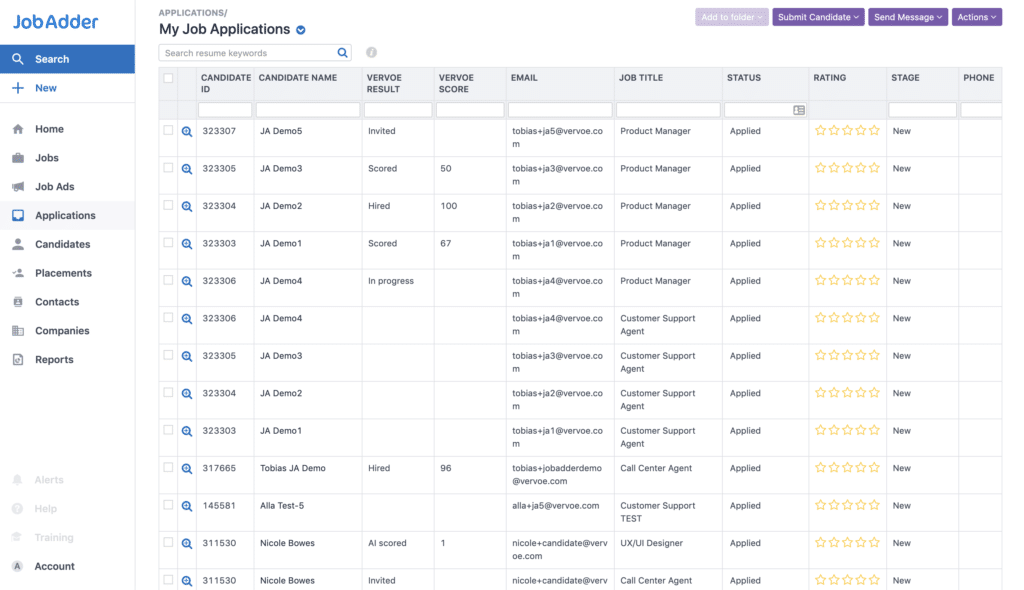
Task: Click the resume keyword search magnifier icon
Action: coord(342,53)
